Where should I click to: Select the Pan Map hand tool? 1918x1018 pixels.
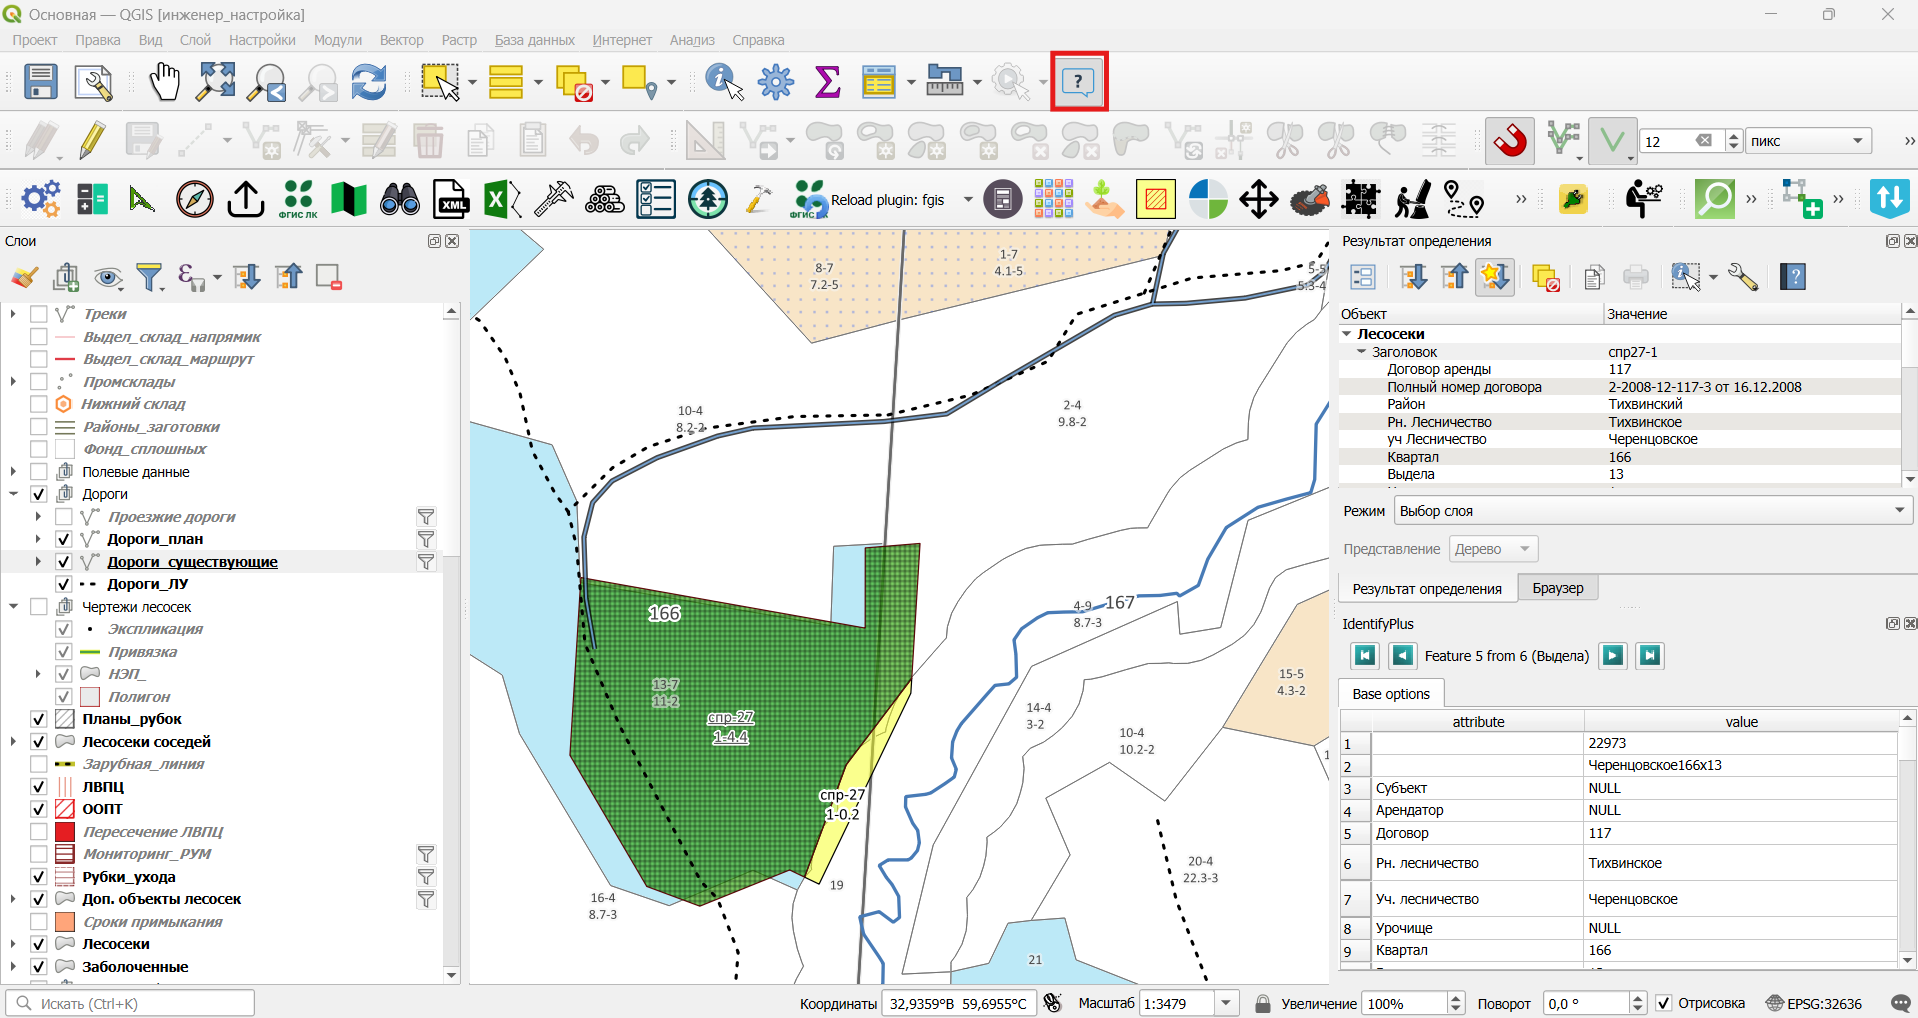(x=165, y=82)
